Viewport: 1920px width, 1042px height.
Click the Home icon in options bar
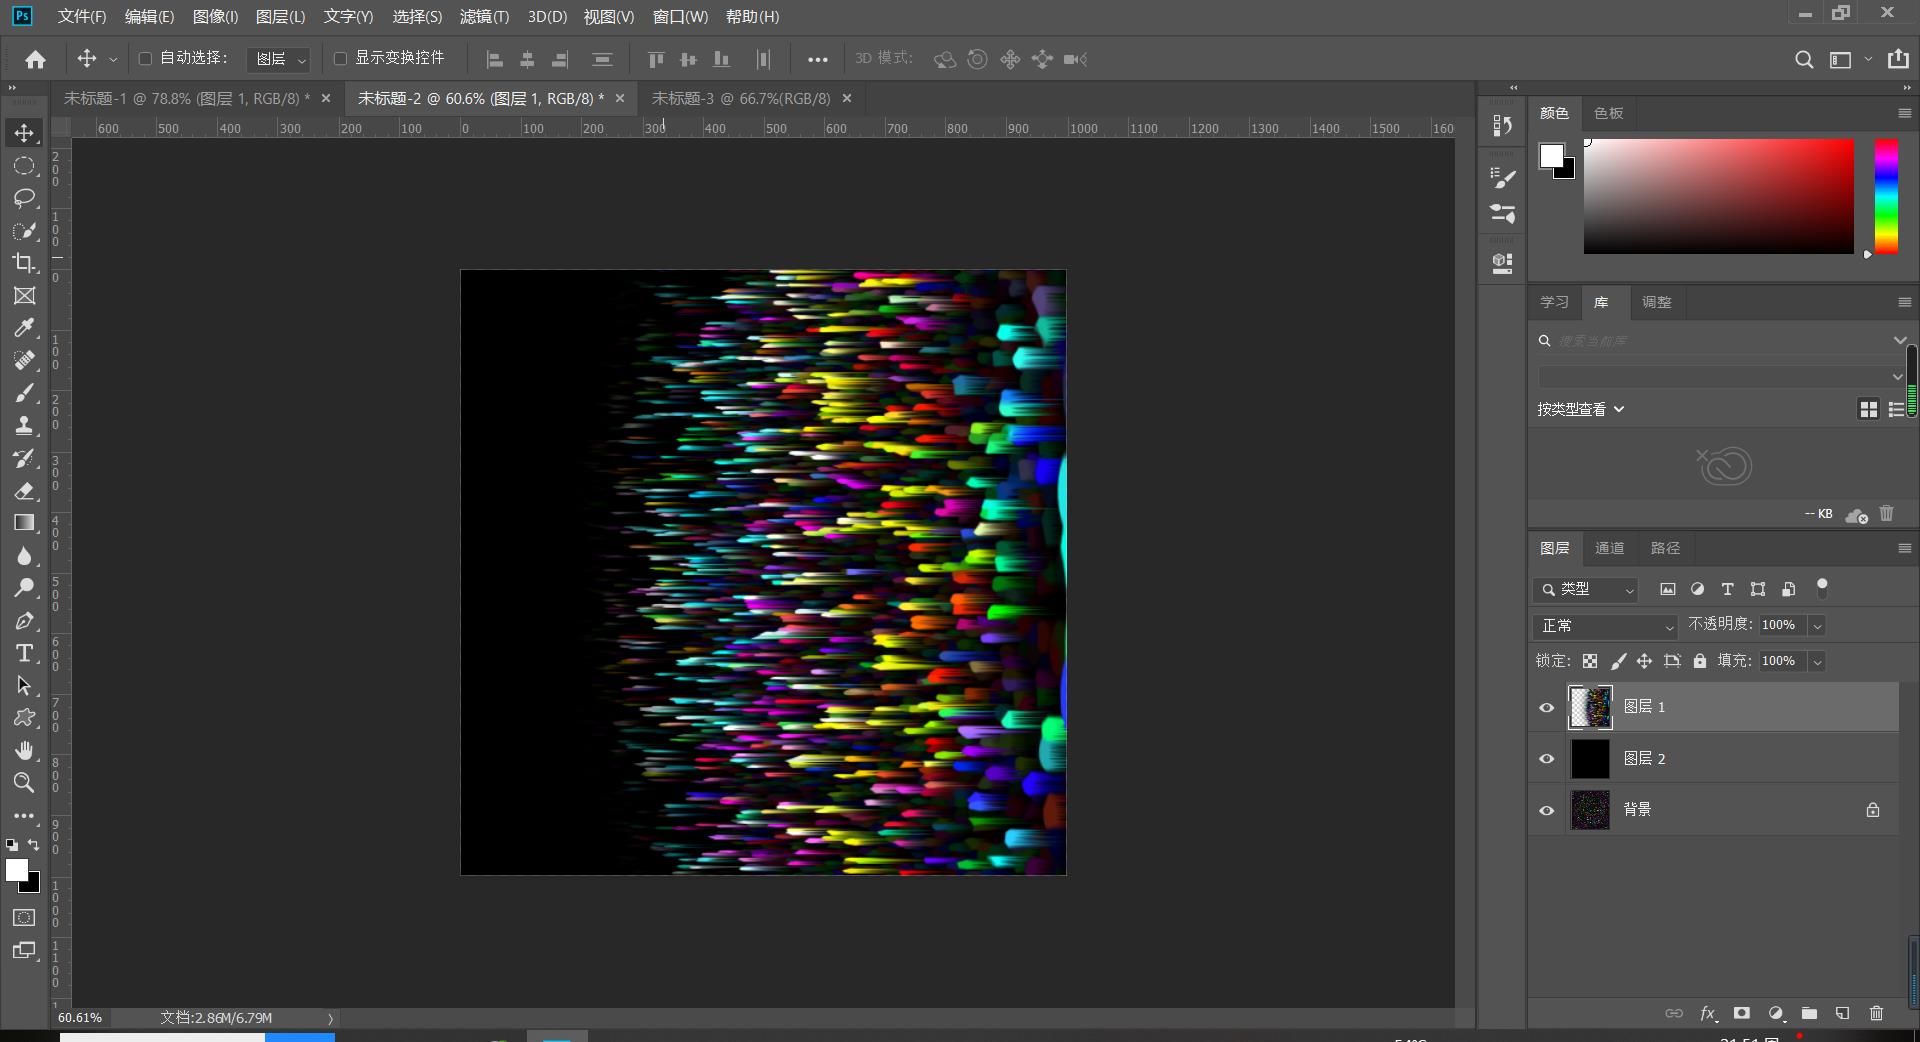coord(36,59)
